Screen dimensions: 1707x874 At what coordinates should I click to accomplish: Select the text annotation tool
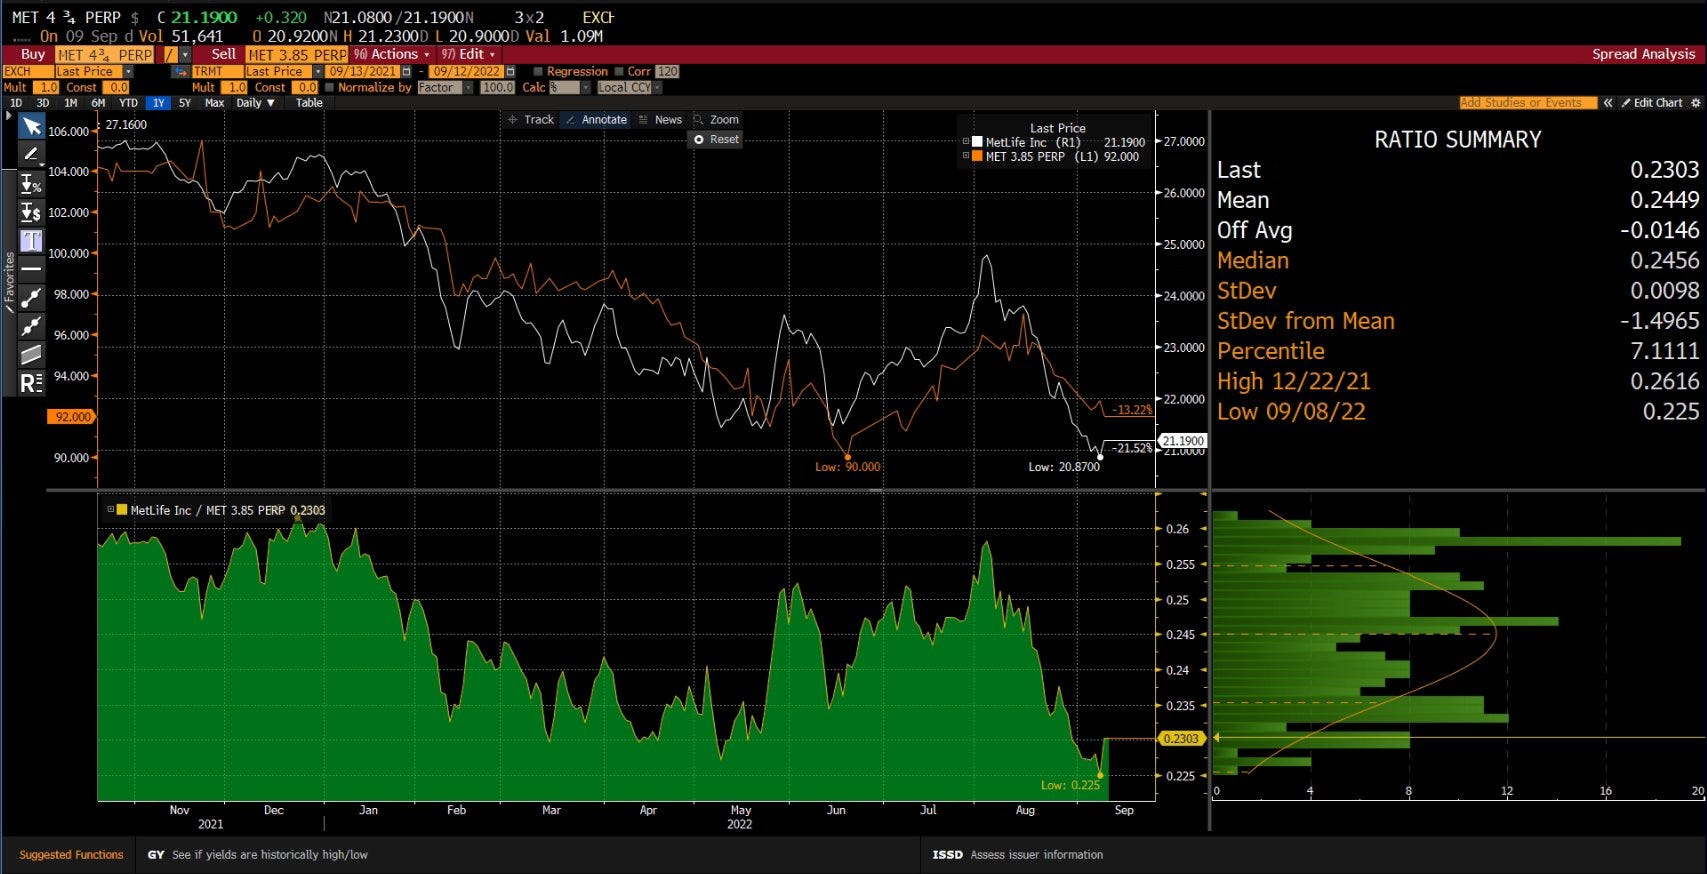(x=31, y=241)
